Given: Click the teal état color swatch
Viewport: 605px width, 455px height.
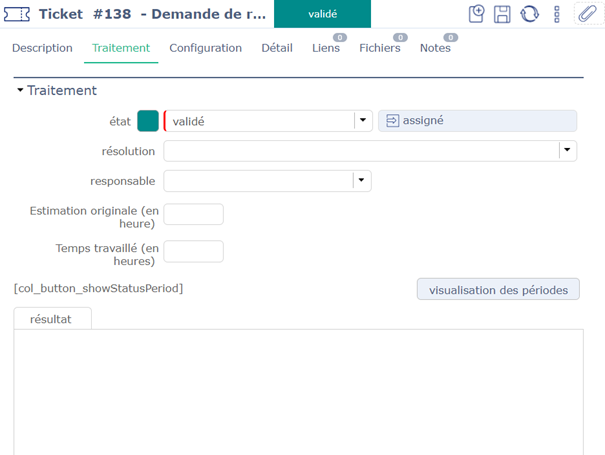Looking at the screenshot, I should [148, 121].
